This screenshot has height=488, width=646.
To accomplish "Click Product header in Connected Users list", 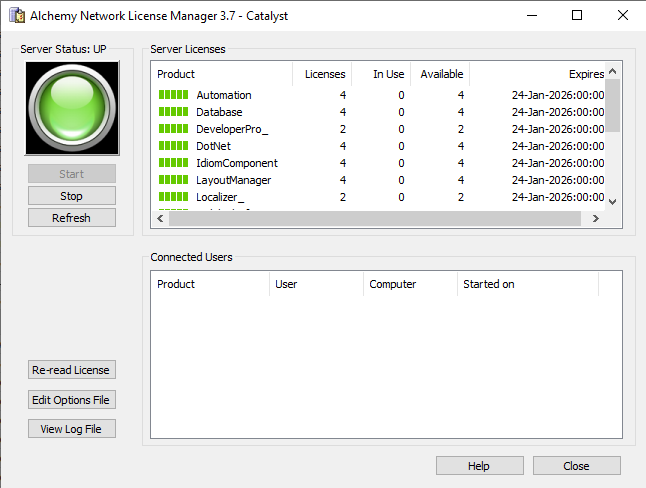I will click(211, 284).
